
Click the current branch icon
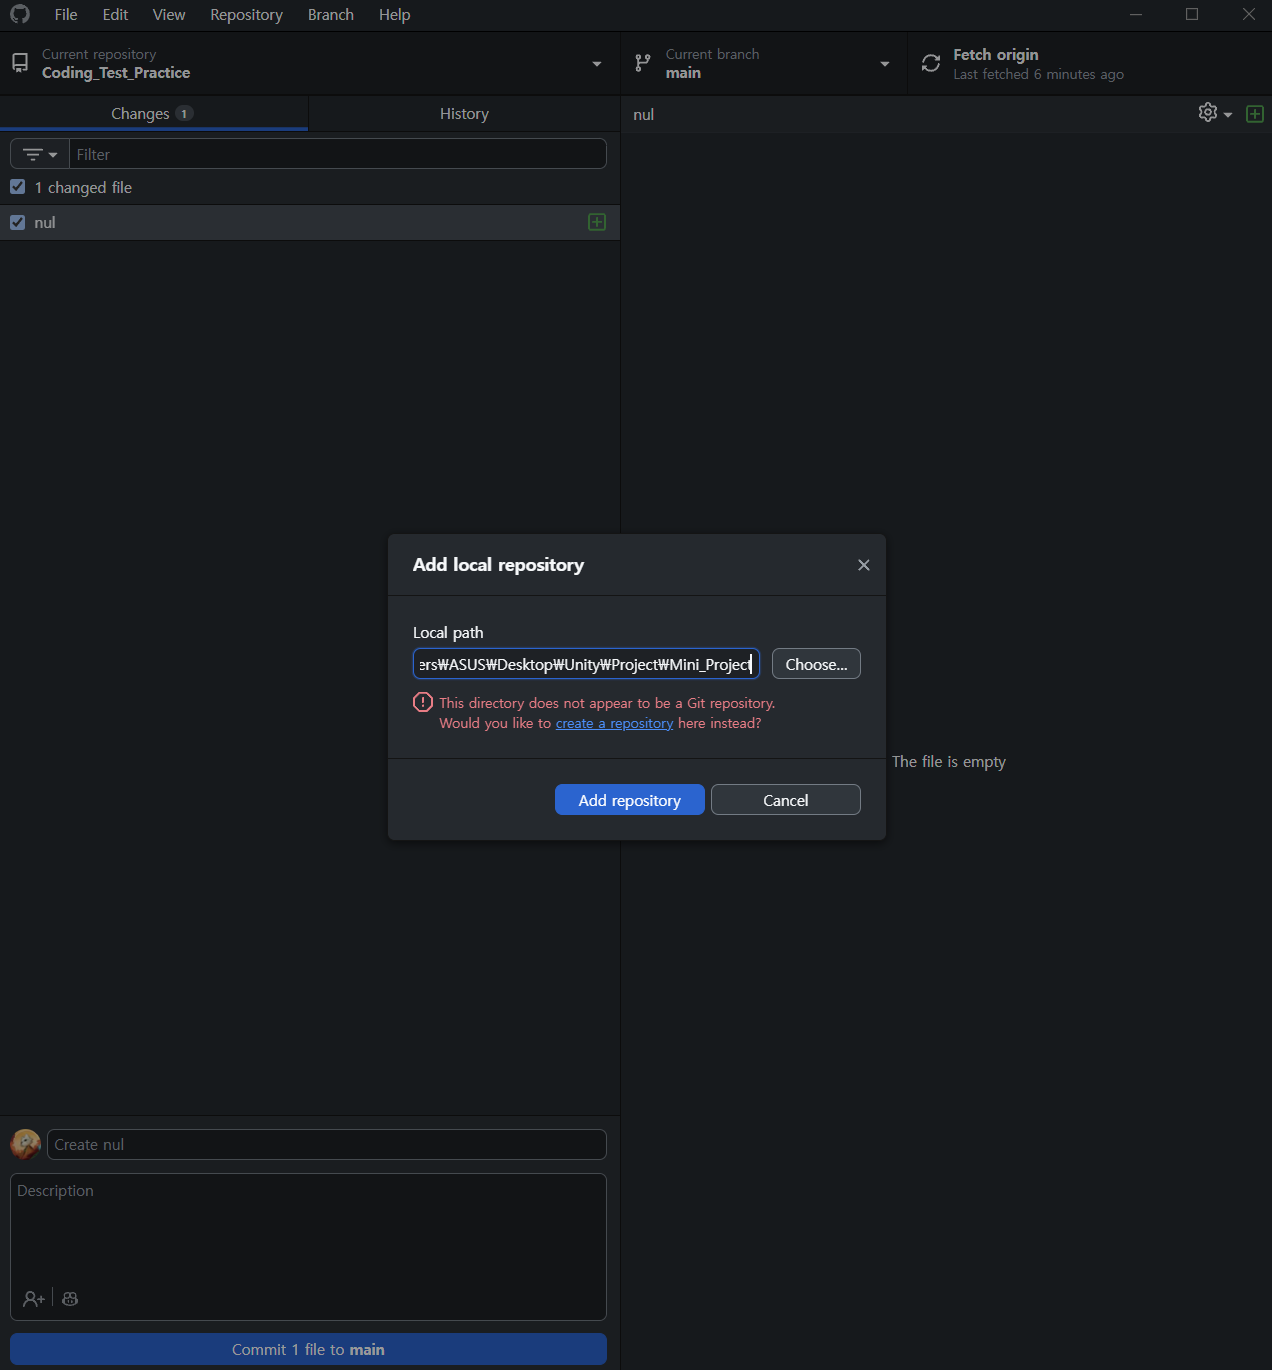tap(643, 63)
